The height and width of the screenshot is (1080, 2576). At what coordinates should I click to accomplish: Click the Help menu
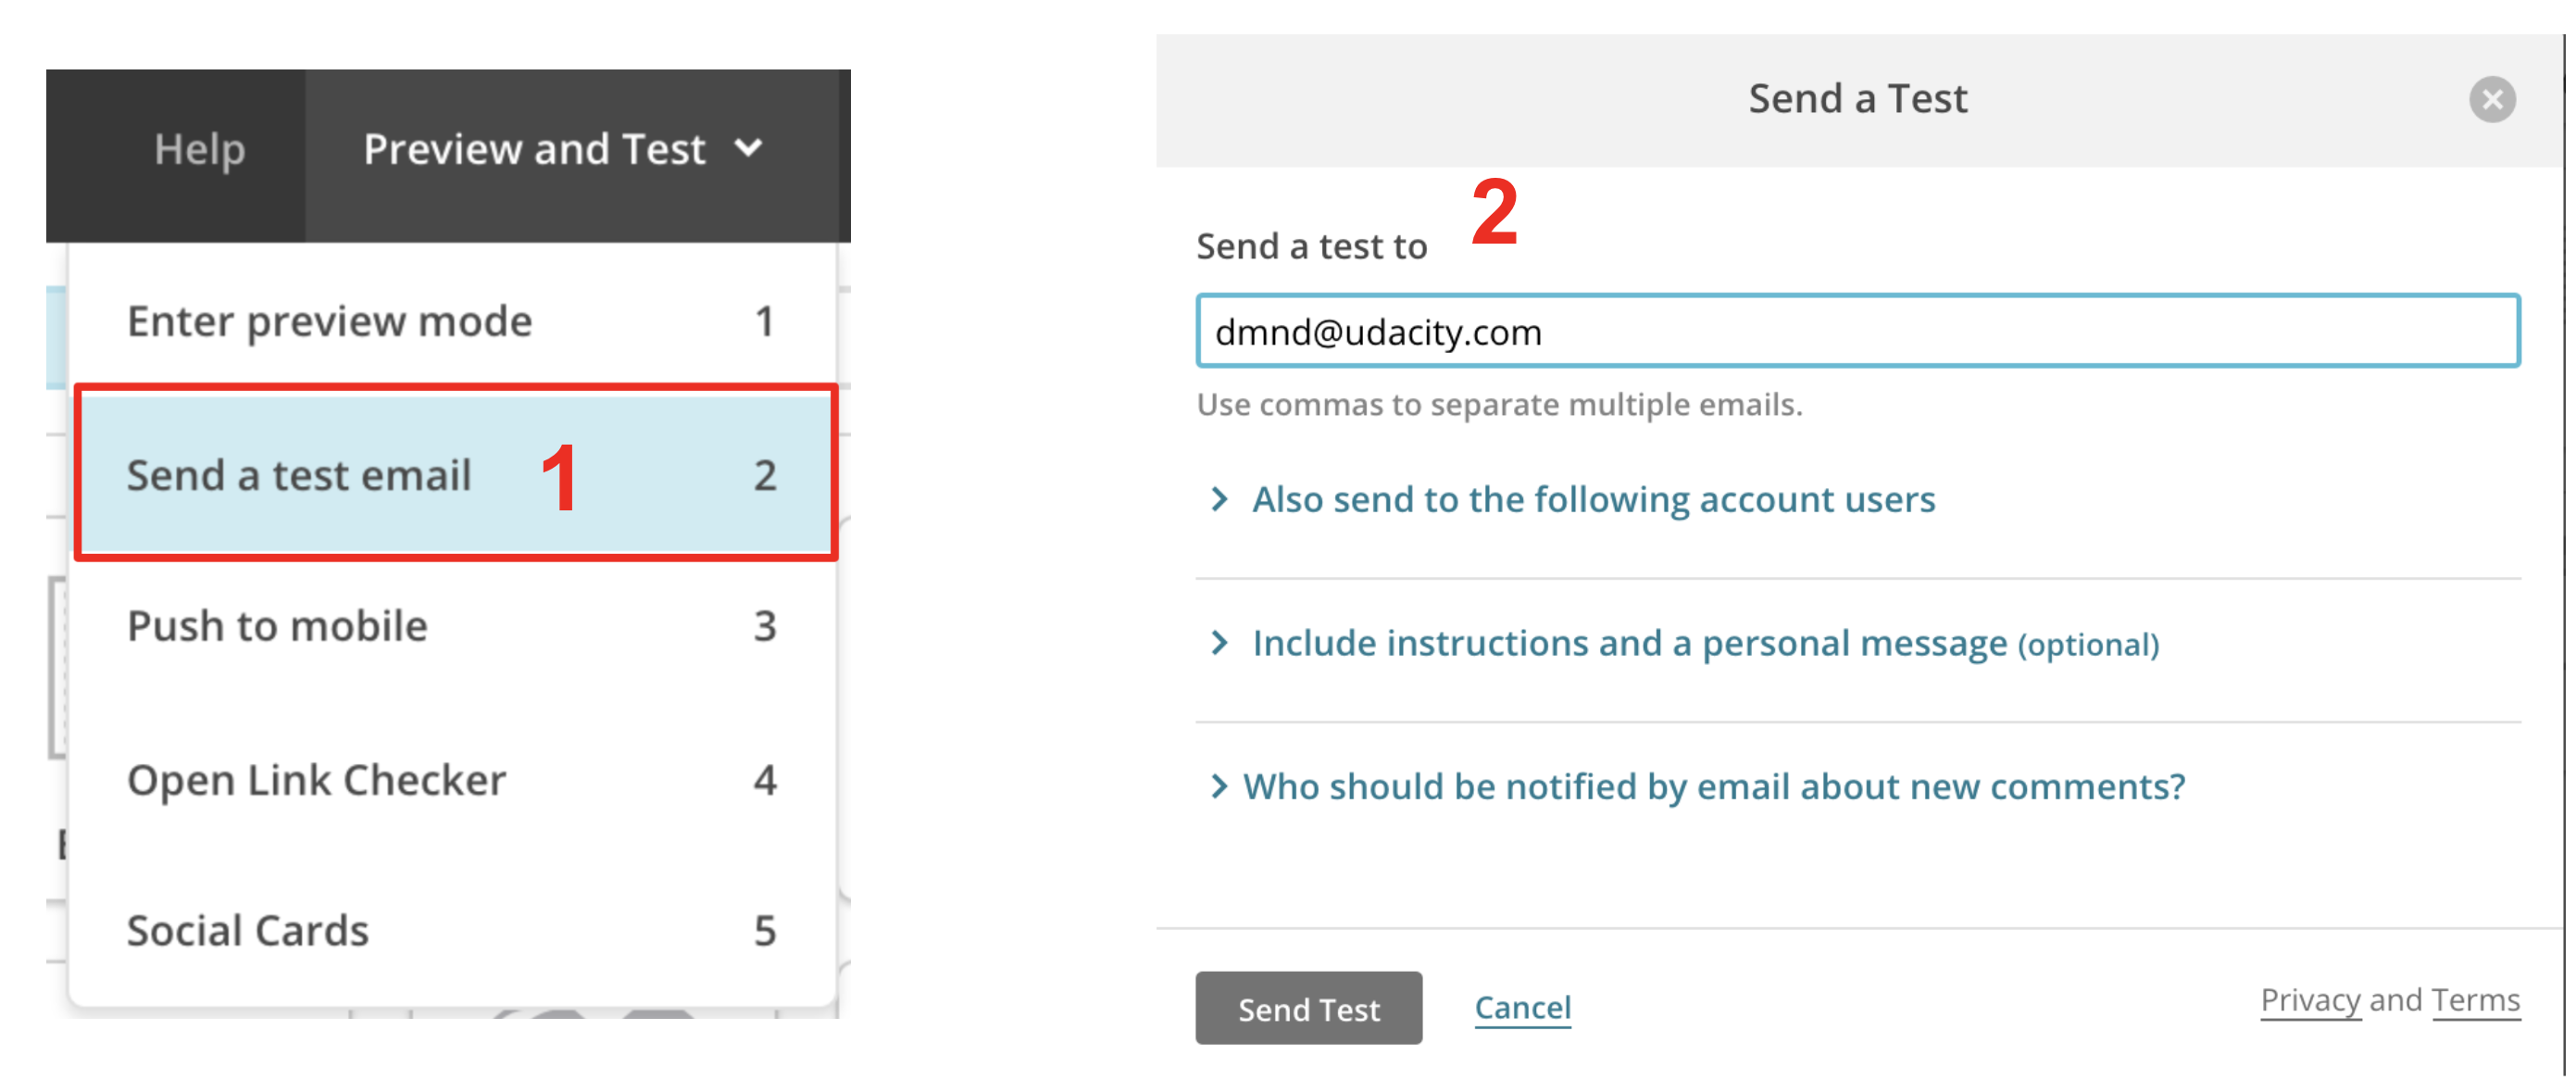click(x=199, y=150)
